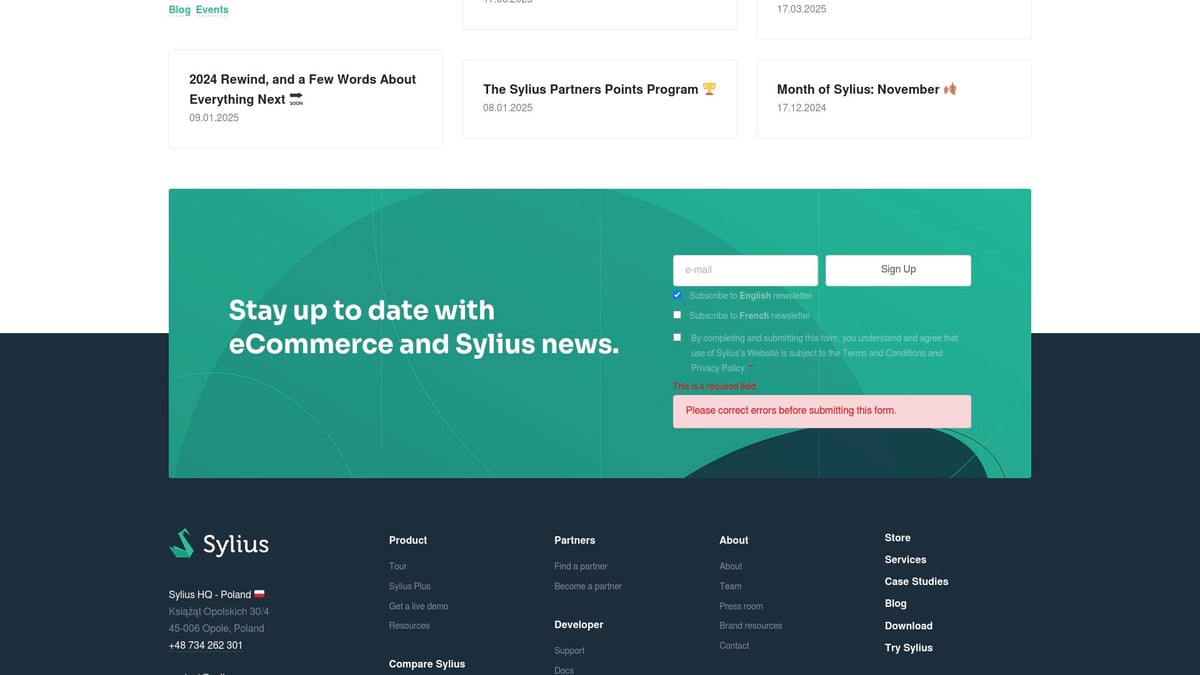Click Find a partner link
Viewport: 1200px width, 675px height.
pos(581,566)
